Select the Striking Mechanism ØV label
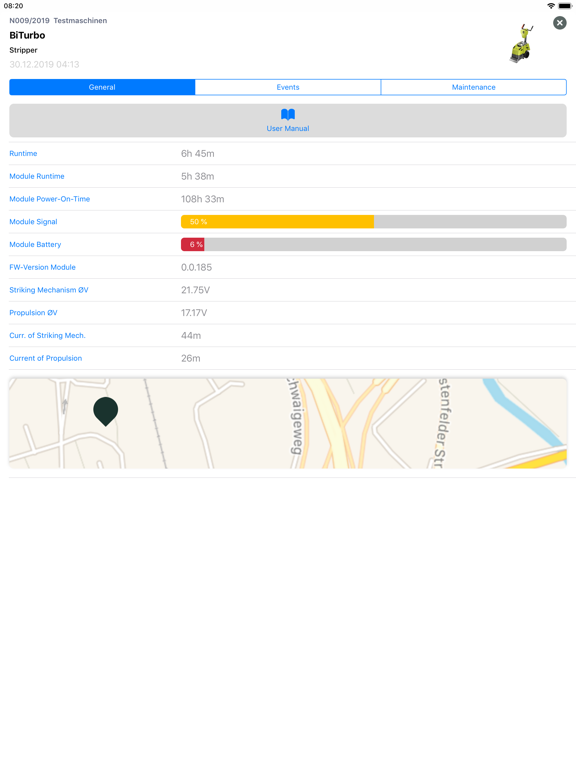 pyautogui.click(x=49, y=290)
